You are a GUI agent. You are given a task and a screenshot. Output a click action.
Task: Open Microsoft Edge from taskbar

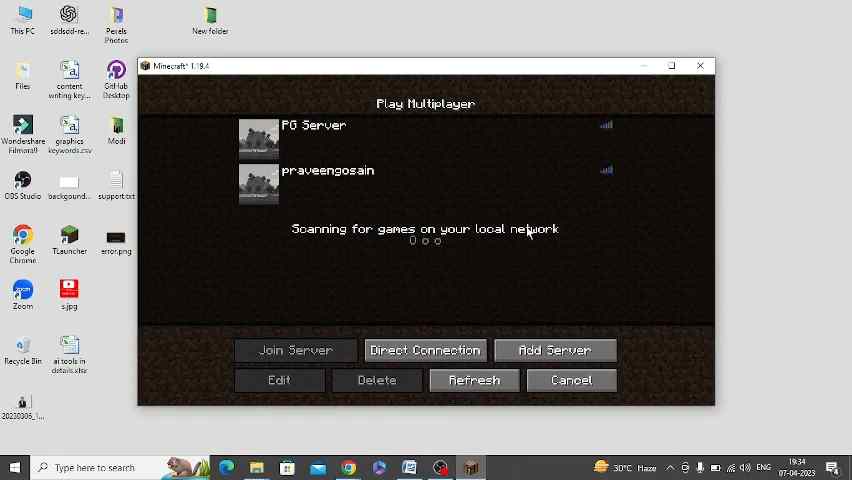pos(226,467)
